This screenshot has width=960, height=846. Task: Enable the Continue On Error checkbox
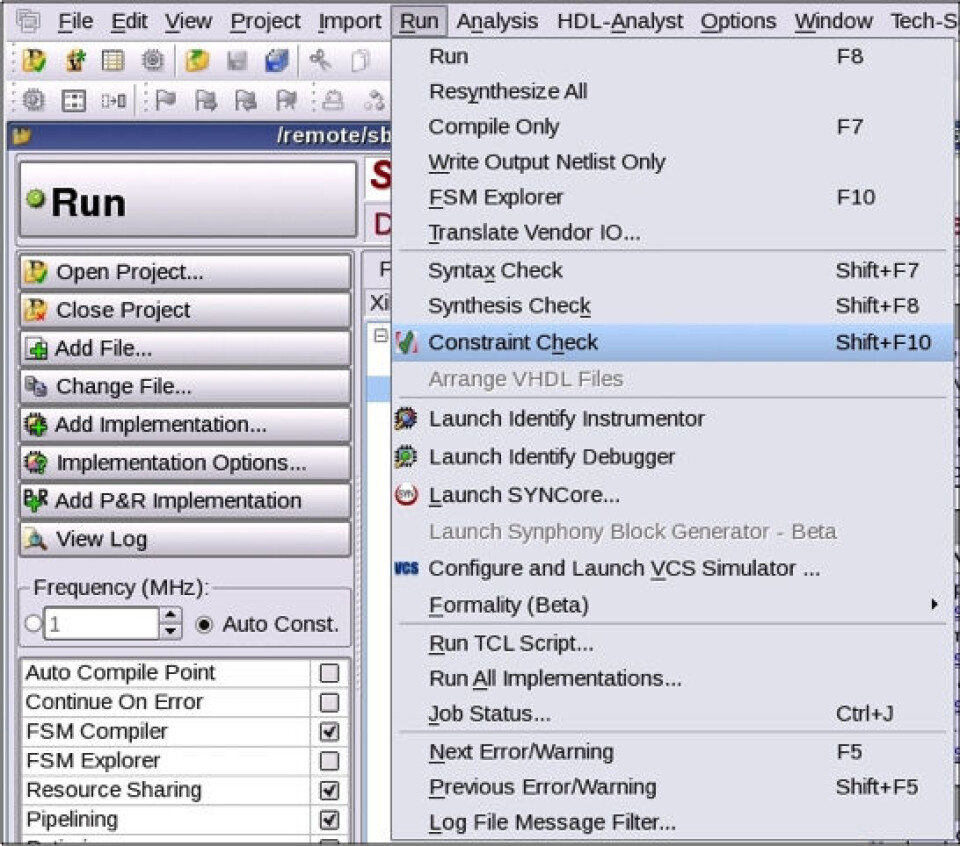coord(329,702)
